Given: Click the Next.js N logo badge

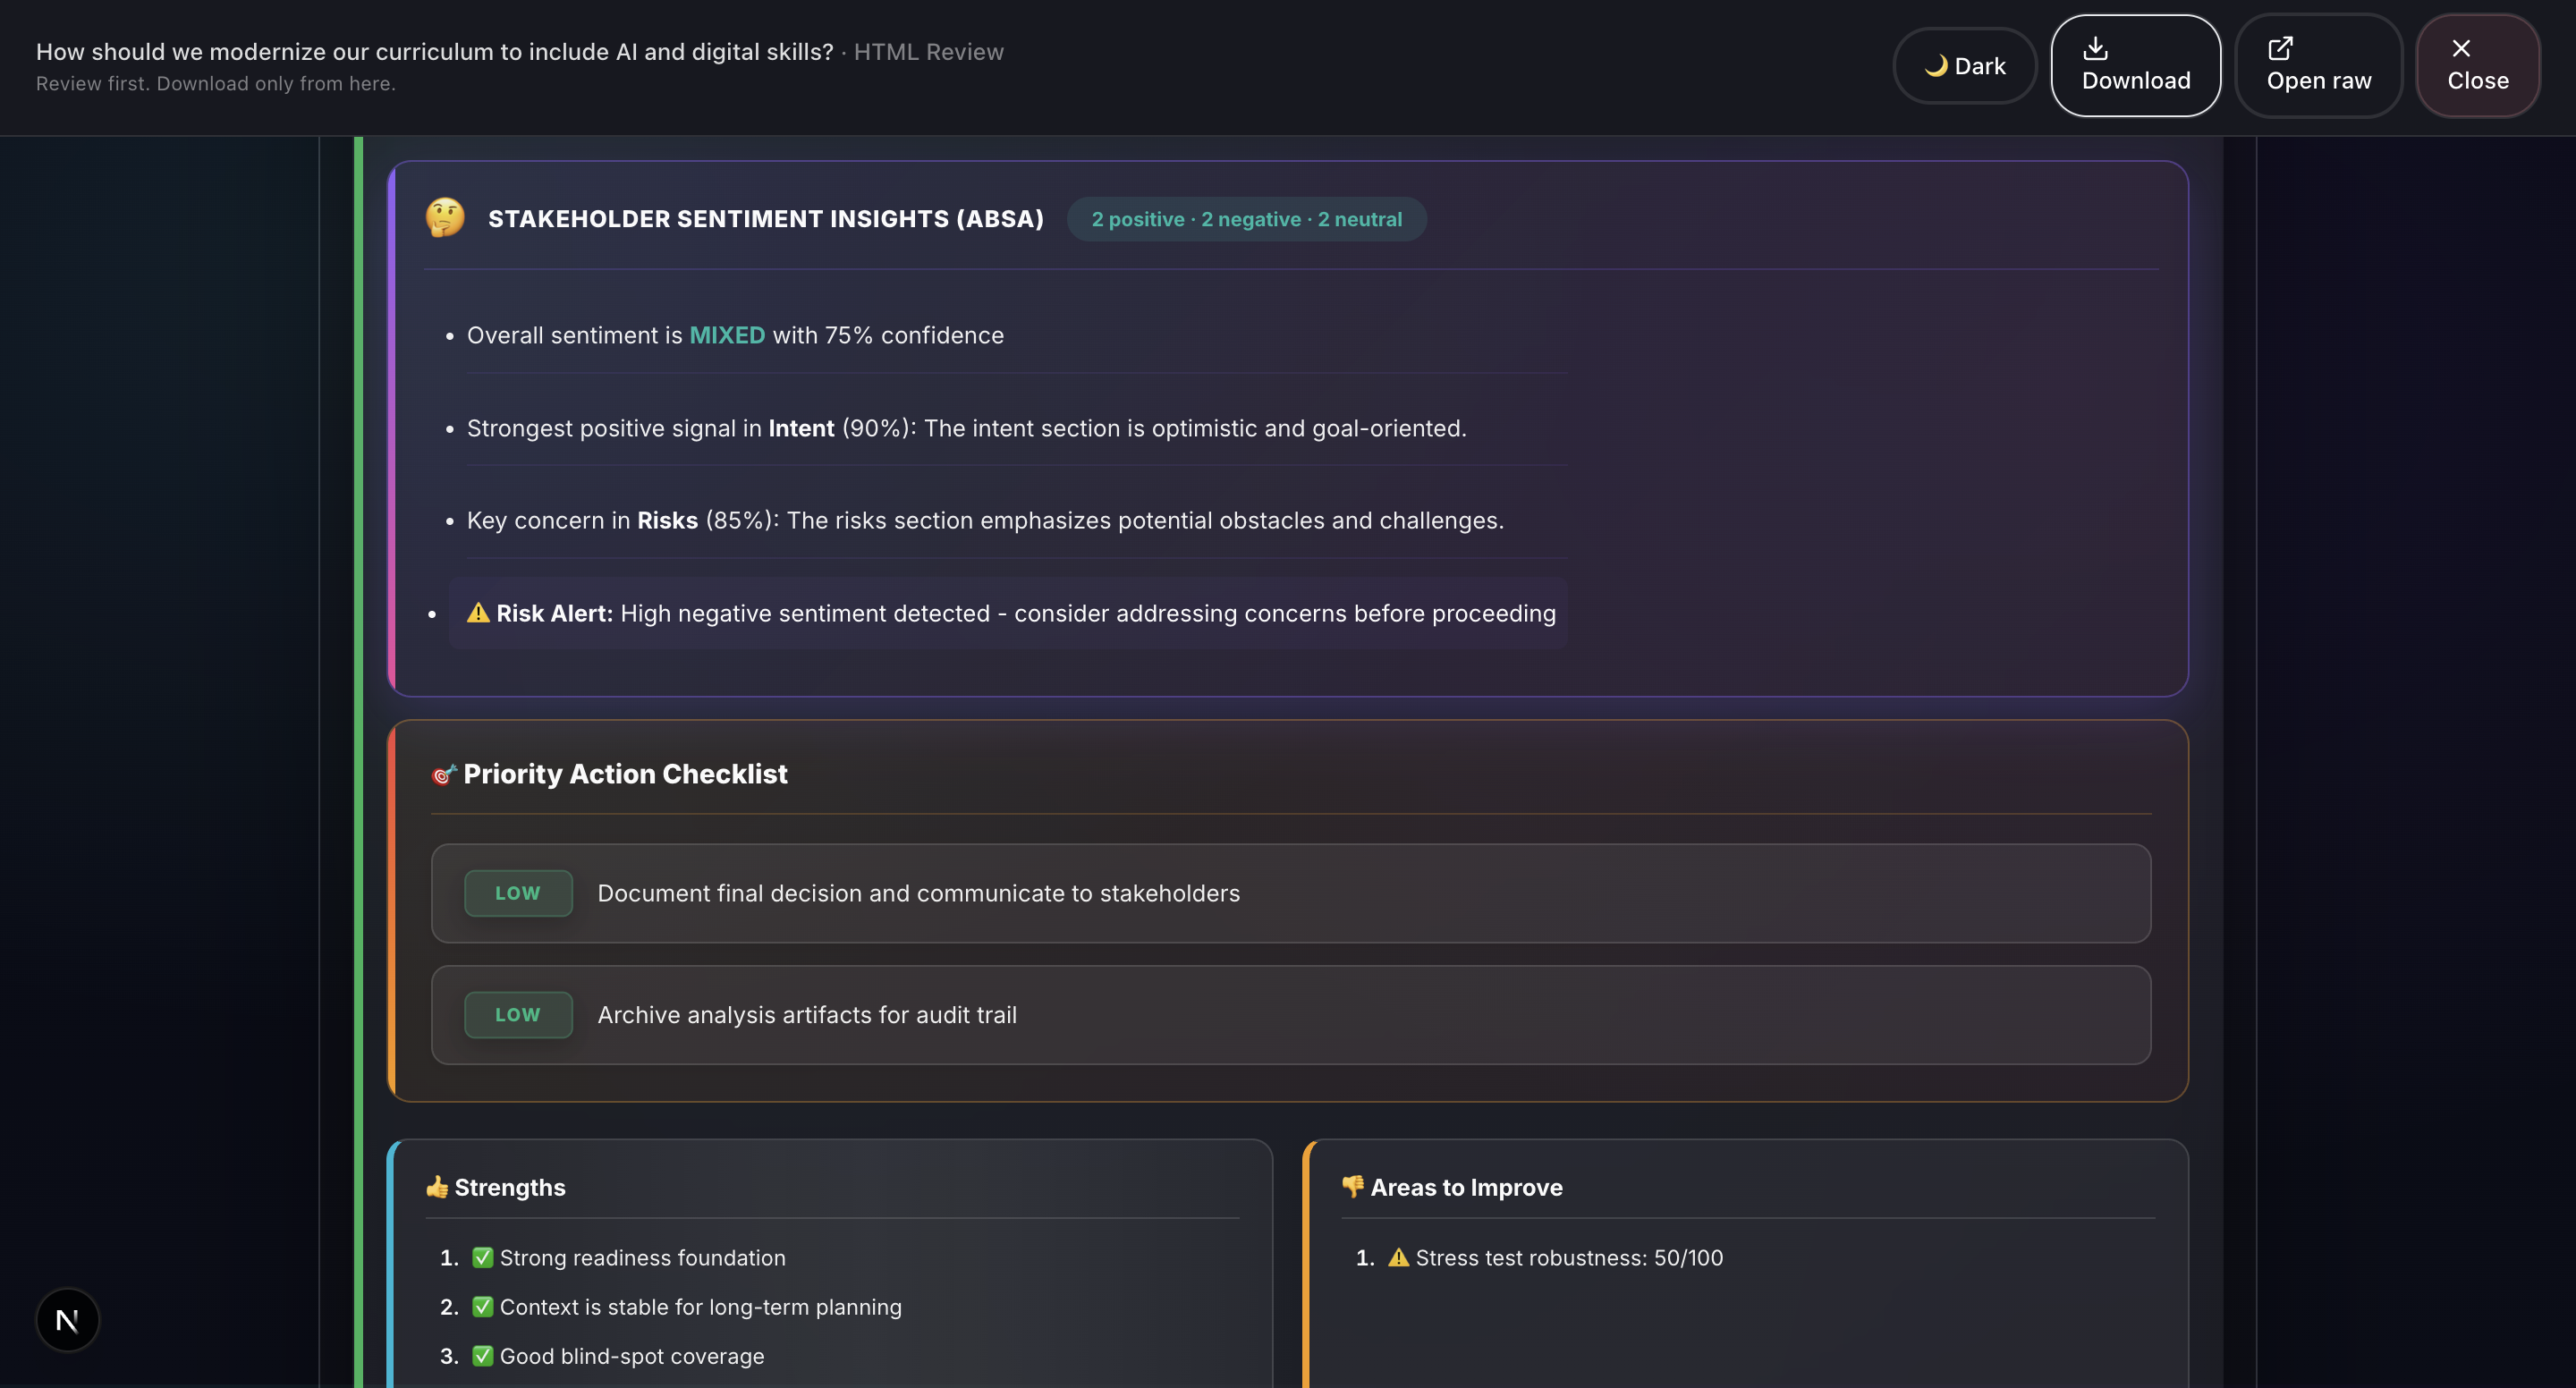Looking at the screenshot, I should point(67,1320).
